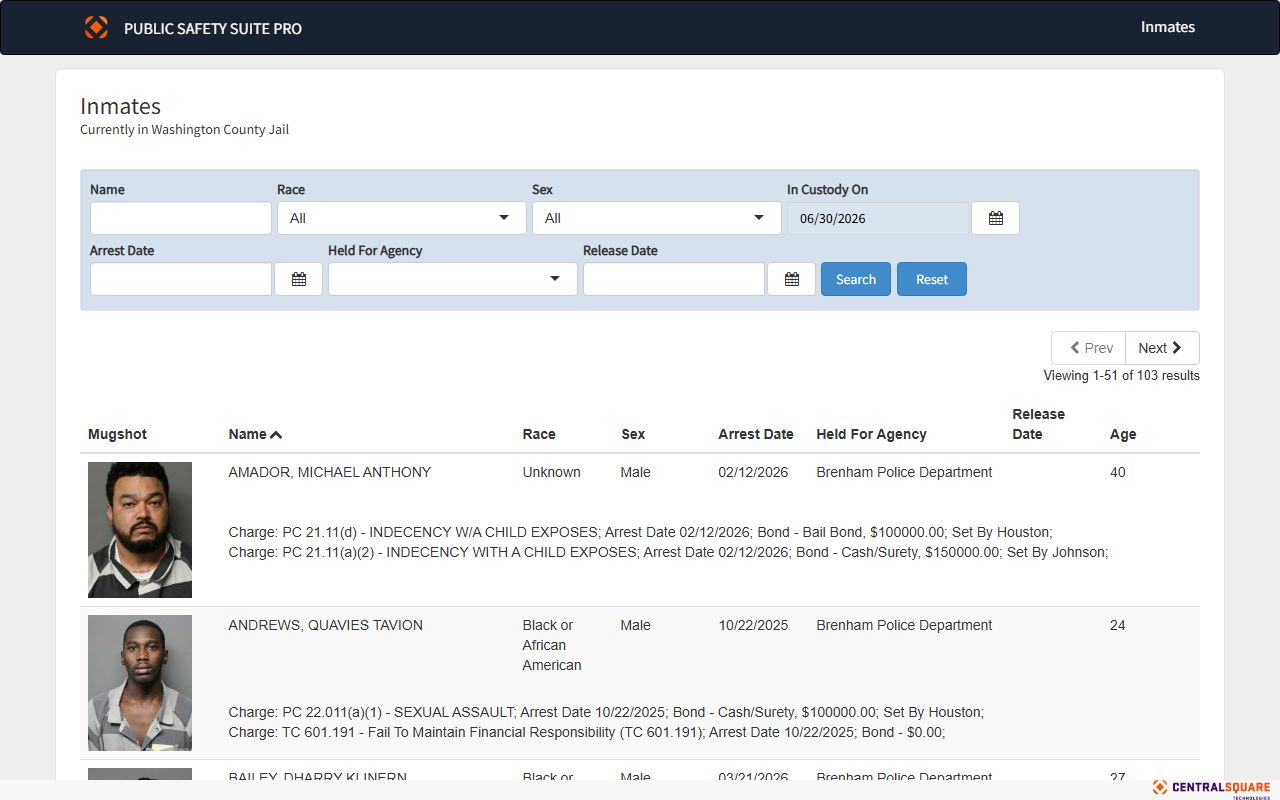Viewport: 1280px width, 800px height.
Task: Click the Mugshot column header
Action: [x=117, y=434]
